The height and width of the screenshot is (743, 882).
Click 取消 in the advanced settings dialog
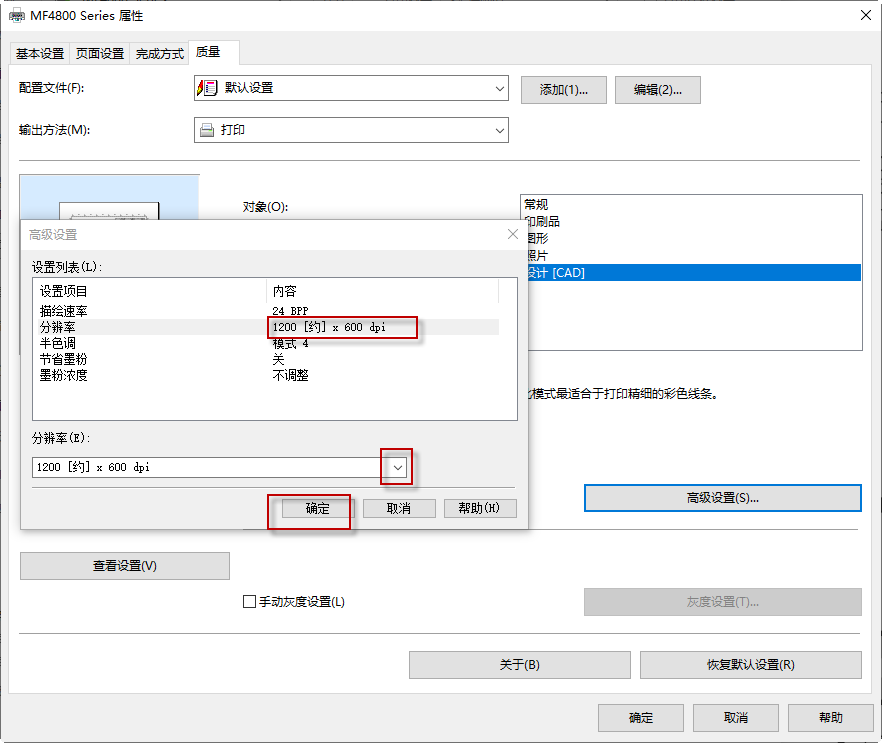tap(399, 508)
